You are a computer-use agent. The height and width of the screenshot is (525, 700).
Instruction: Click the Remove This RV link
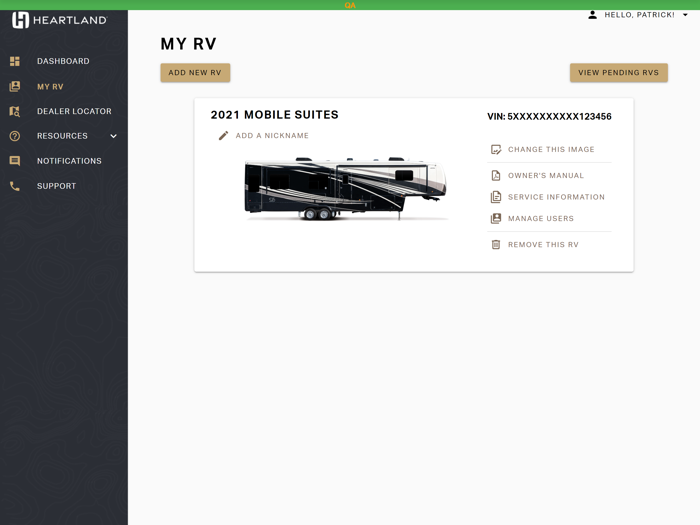(x=543, y=245)
